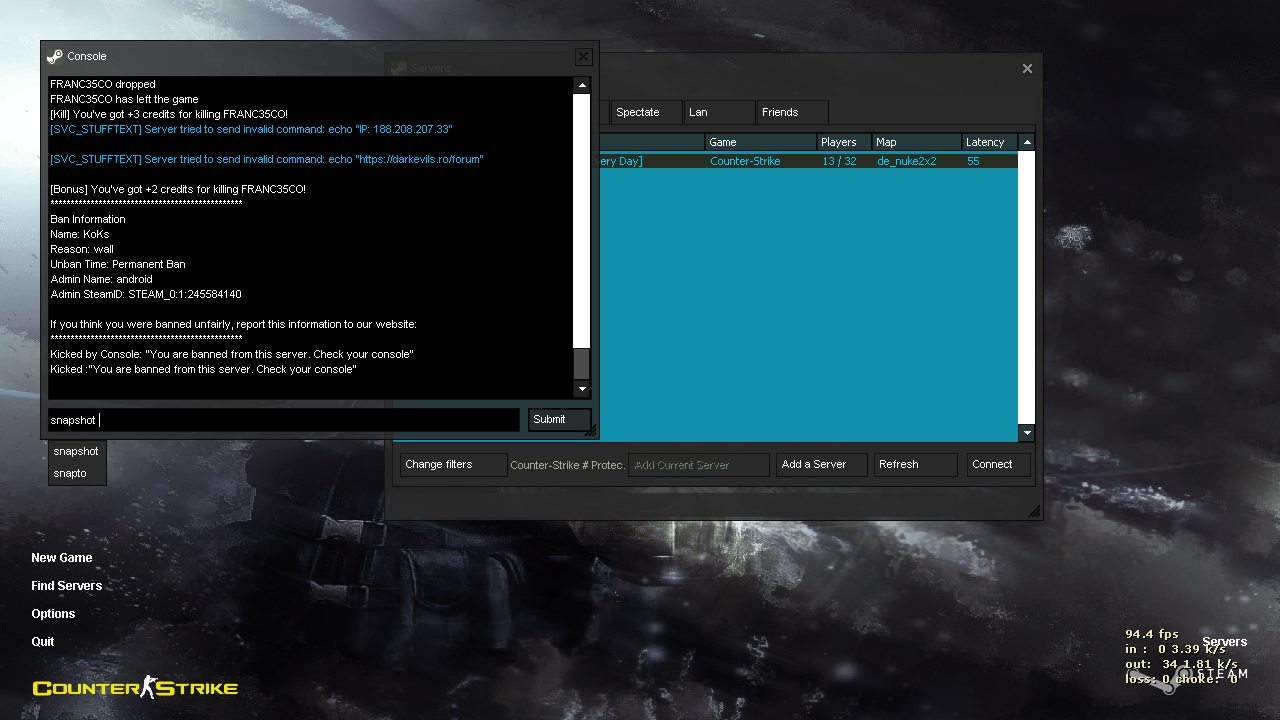Click the 'Admin Name: android' line
Screen dimensions: 1280x720
[101, 279]
